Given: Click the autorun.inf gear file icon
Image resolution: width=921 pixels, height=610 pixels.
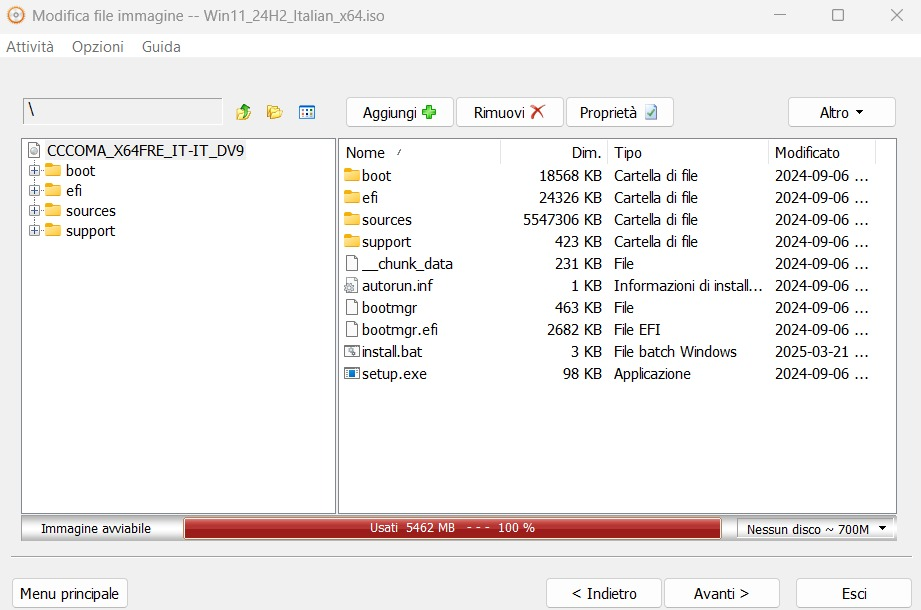Looking at the screenshot, I should pos(351,285).
